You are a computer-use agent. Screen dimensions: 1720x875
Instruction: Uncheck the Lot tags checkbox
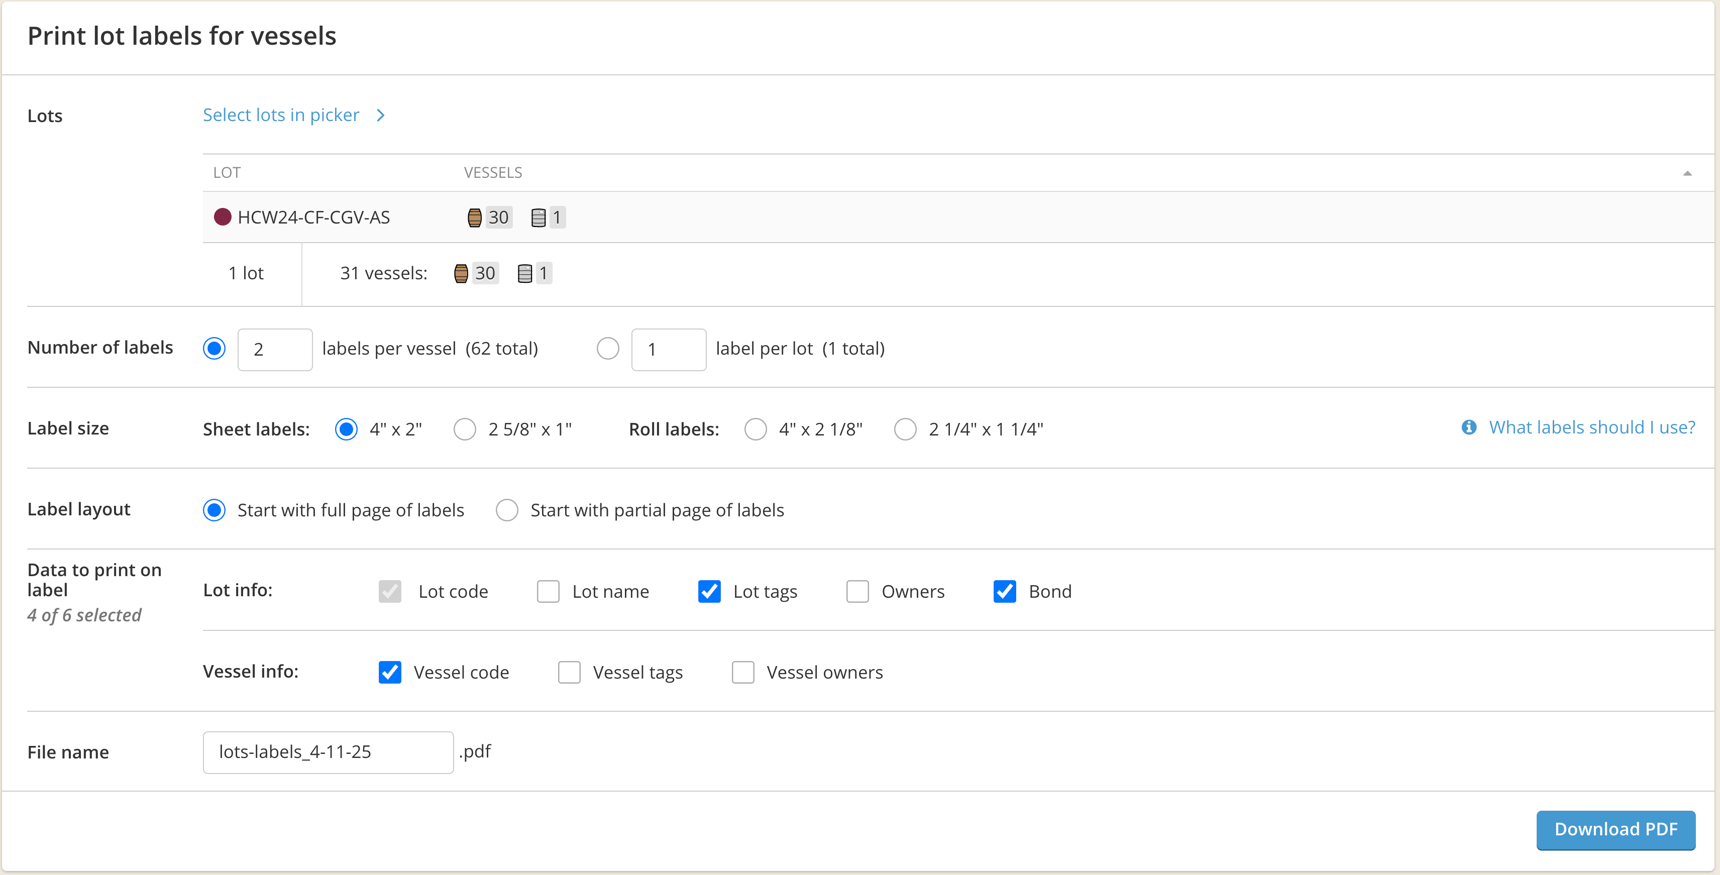(709, 591)
